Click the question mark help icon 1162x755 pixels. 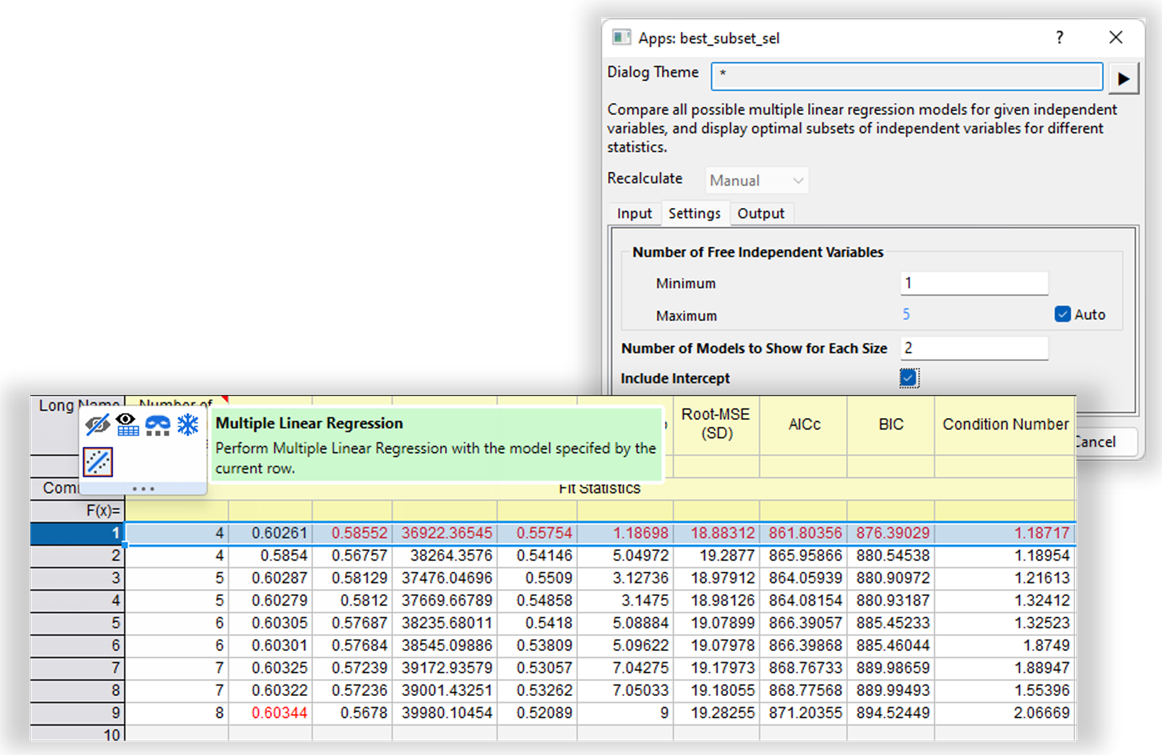point(1060,37)
